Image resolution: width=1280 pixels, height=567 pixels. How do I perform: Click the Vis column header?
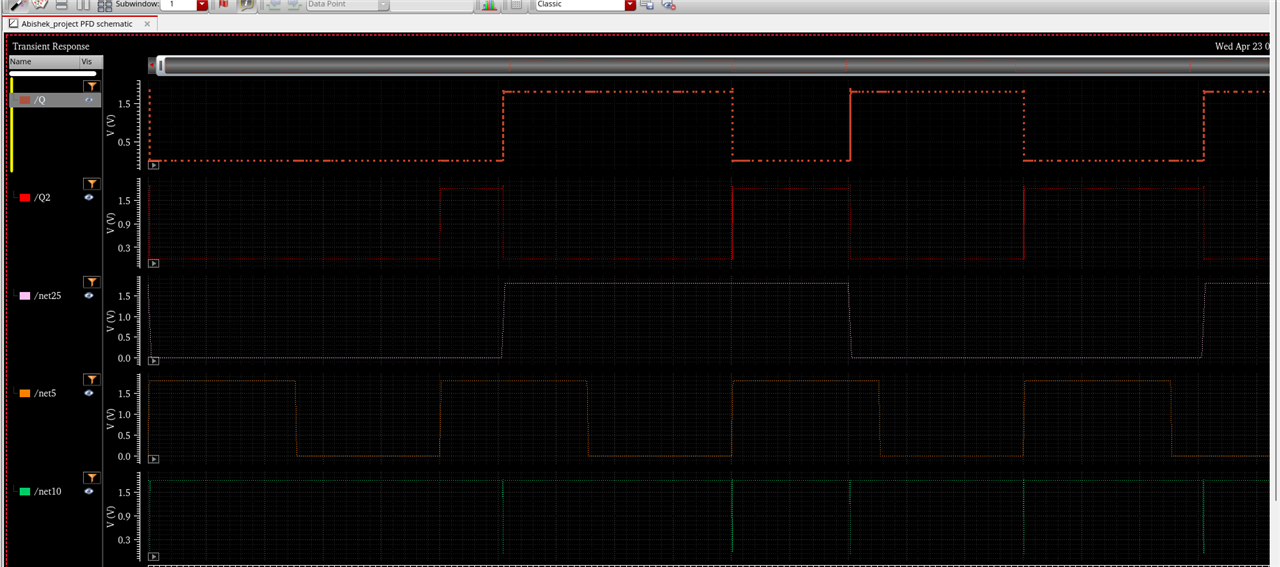pyautogui.click(x=88, y=62)
